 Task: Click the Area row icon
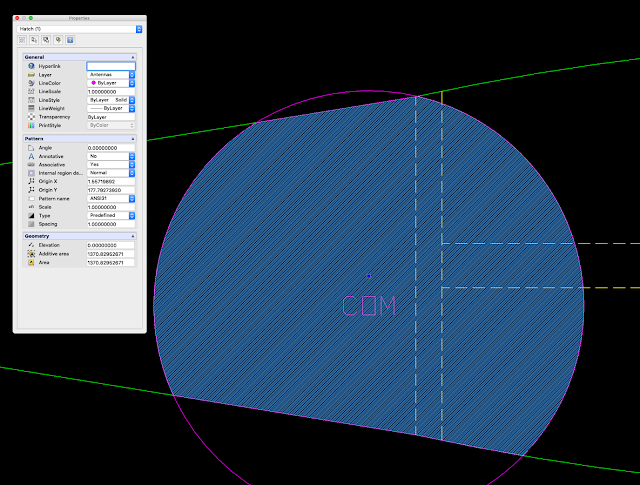tap(31, 263)
